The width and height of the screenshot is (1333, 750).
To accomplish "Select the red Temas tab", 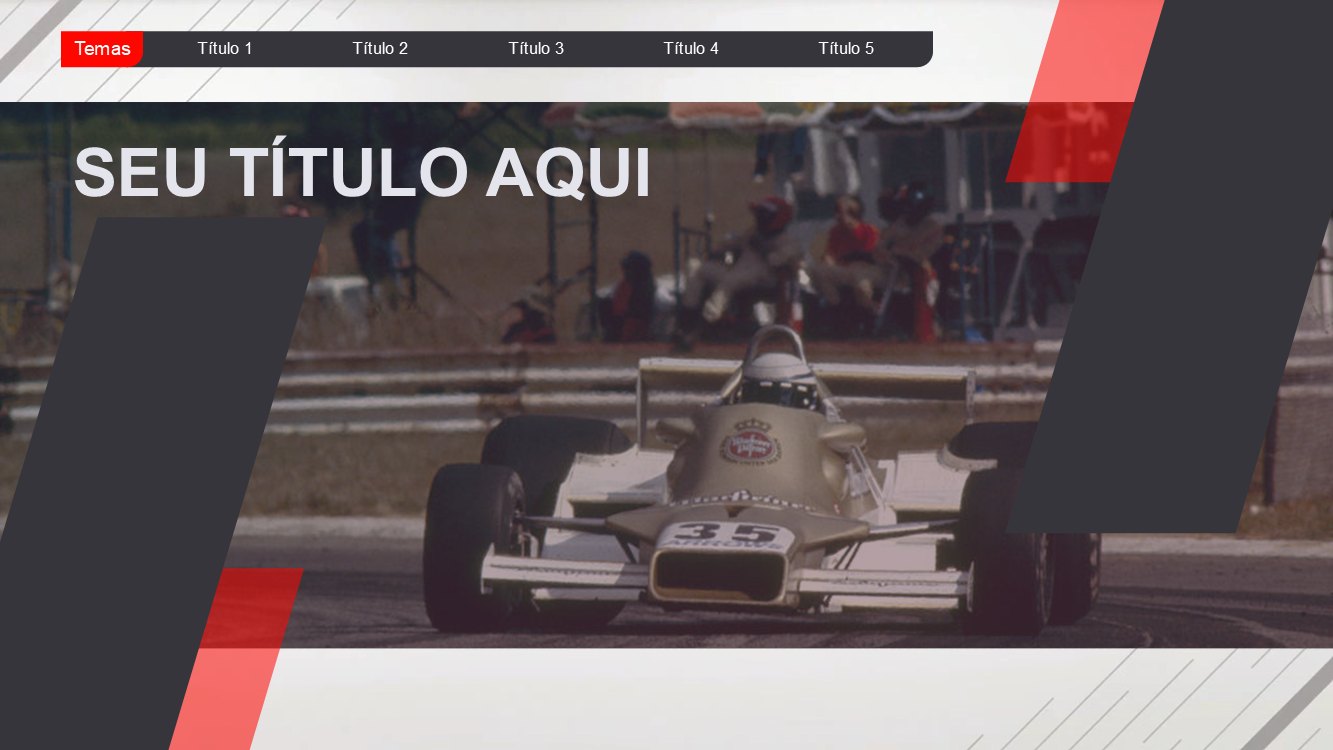I will click(x=102, y=49).
